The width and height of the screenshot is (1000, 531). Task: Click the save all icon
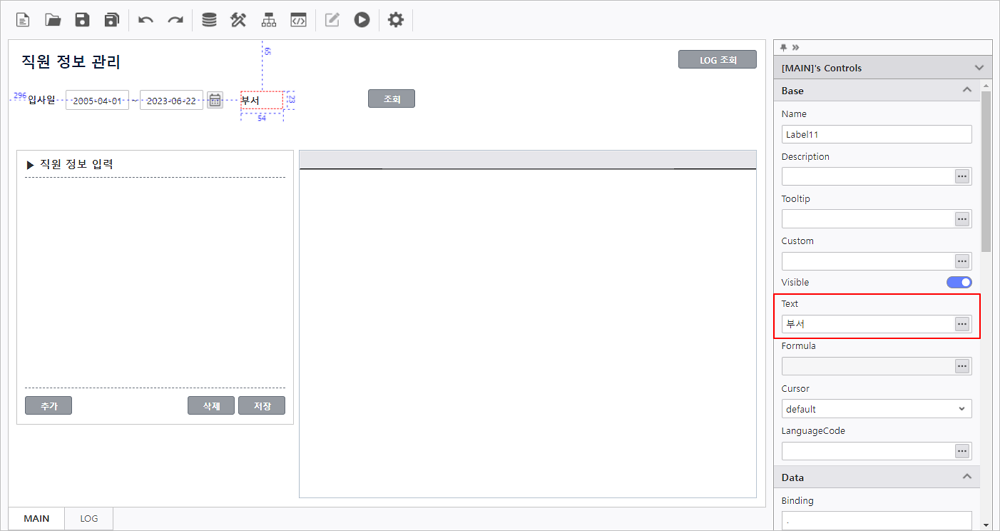(112, 20)
